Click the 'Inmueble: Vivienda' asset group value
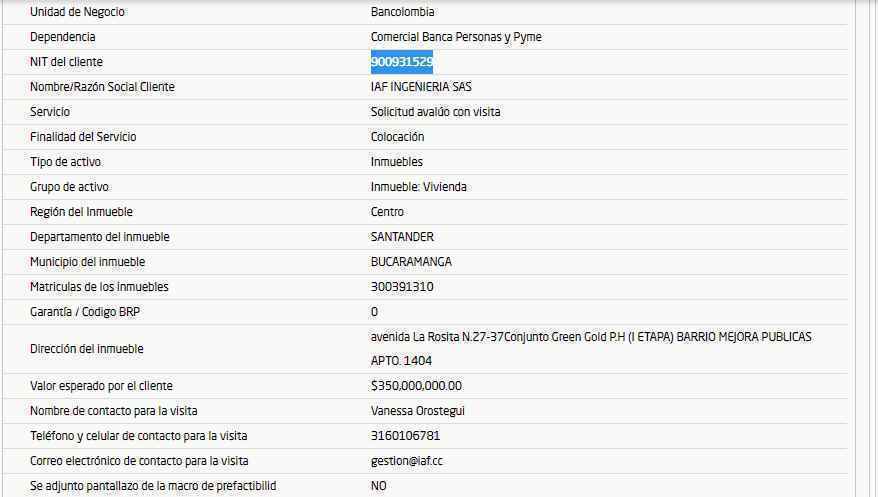This screenshot has width=878, height=497. click(x=418, y=187)
